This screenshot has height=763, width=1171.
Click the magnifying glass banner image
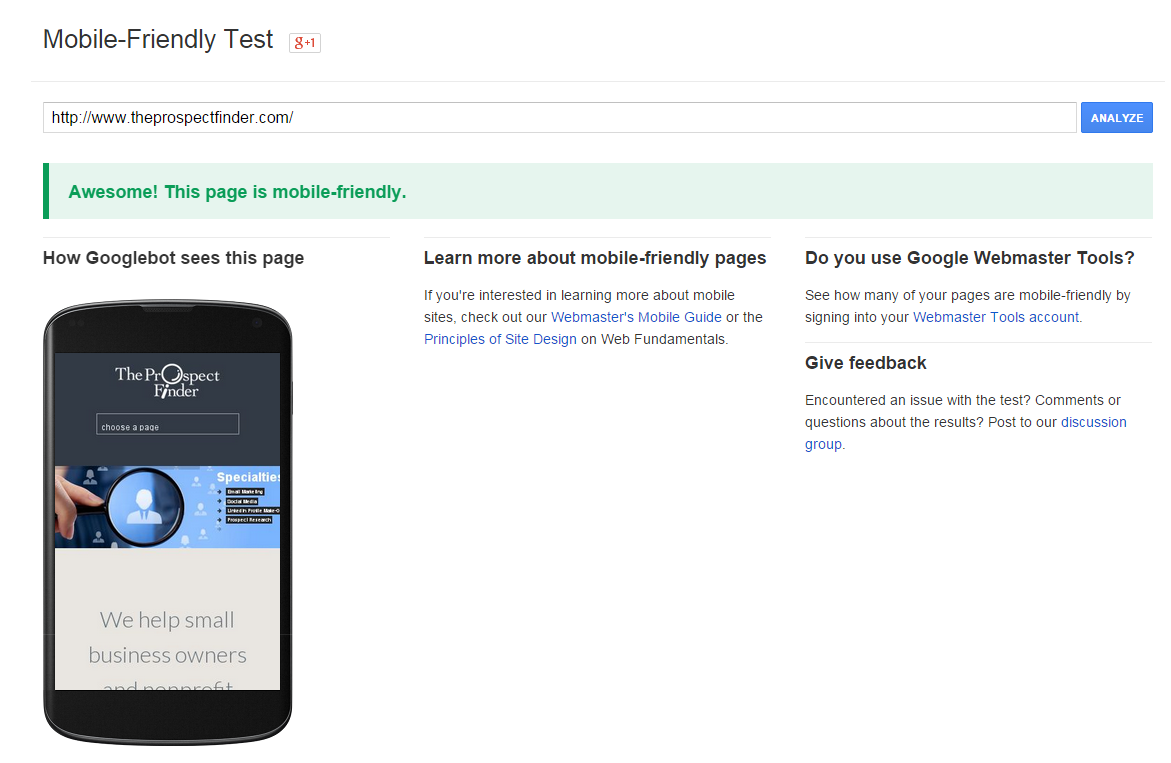pyautogui.click(x=167, y=507)
